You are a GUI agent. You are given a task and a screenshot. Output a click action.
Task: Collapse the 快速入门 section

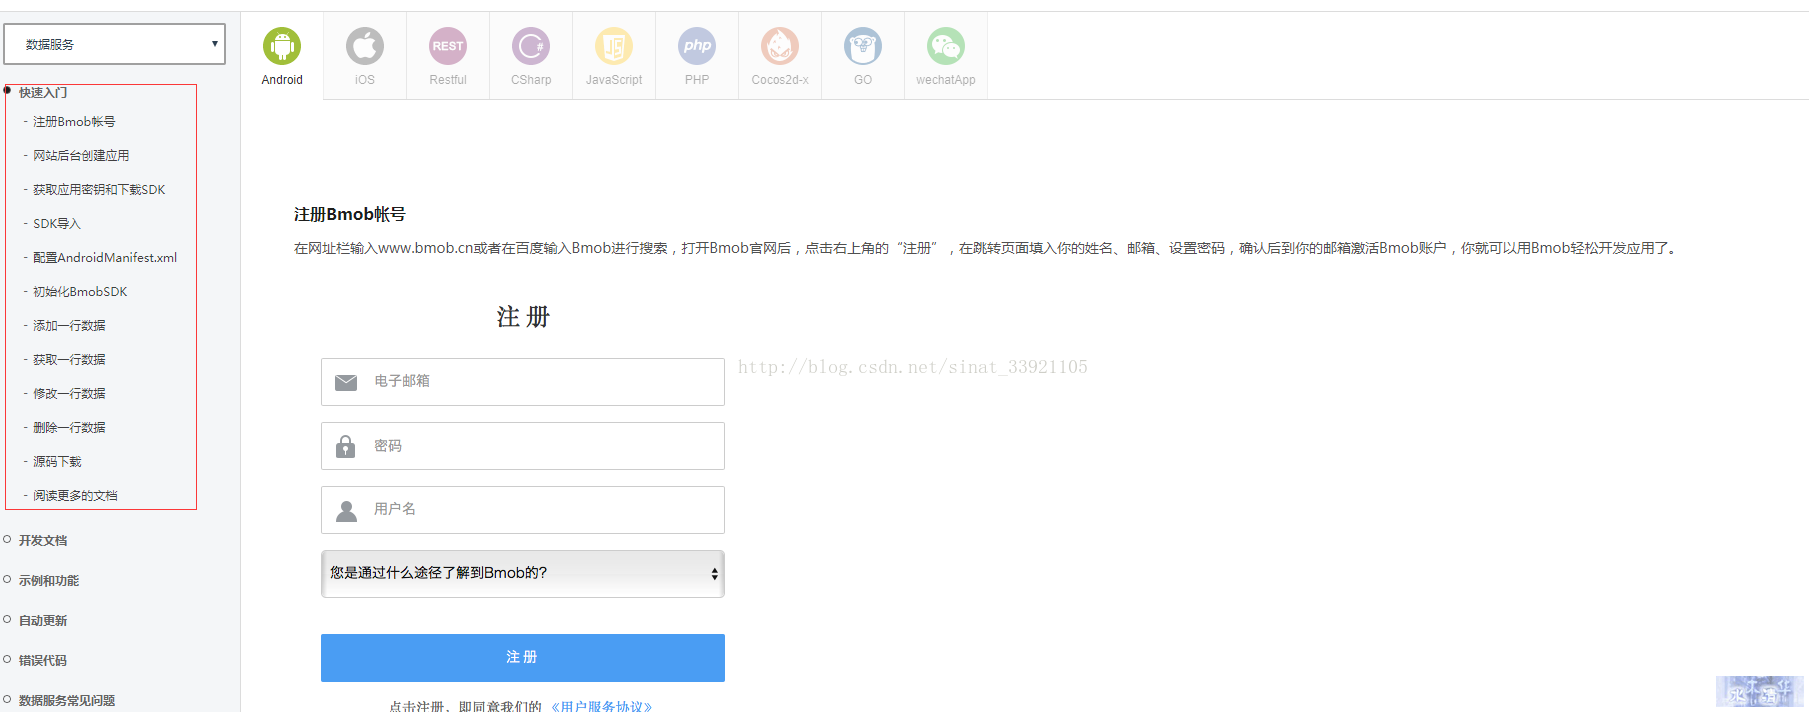point(43,92)
